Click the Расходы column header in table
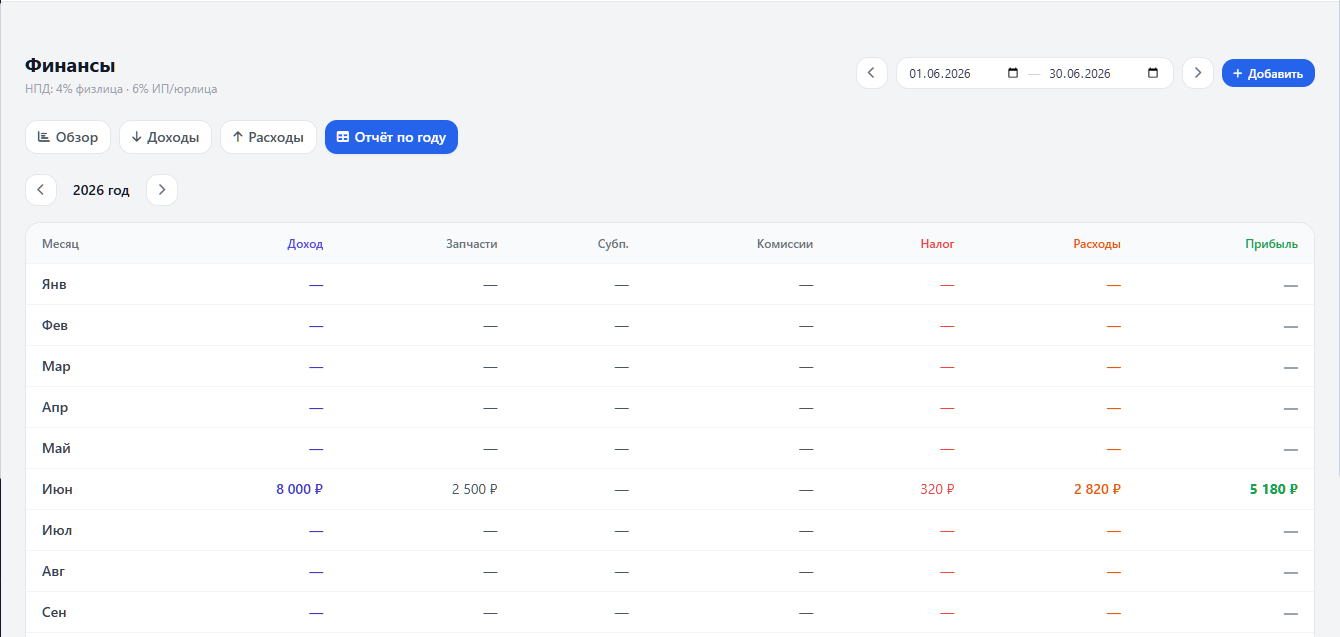The image size is (1340, 637). tap(1097, 244)
